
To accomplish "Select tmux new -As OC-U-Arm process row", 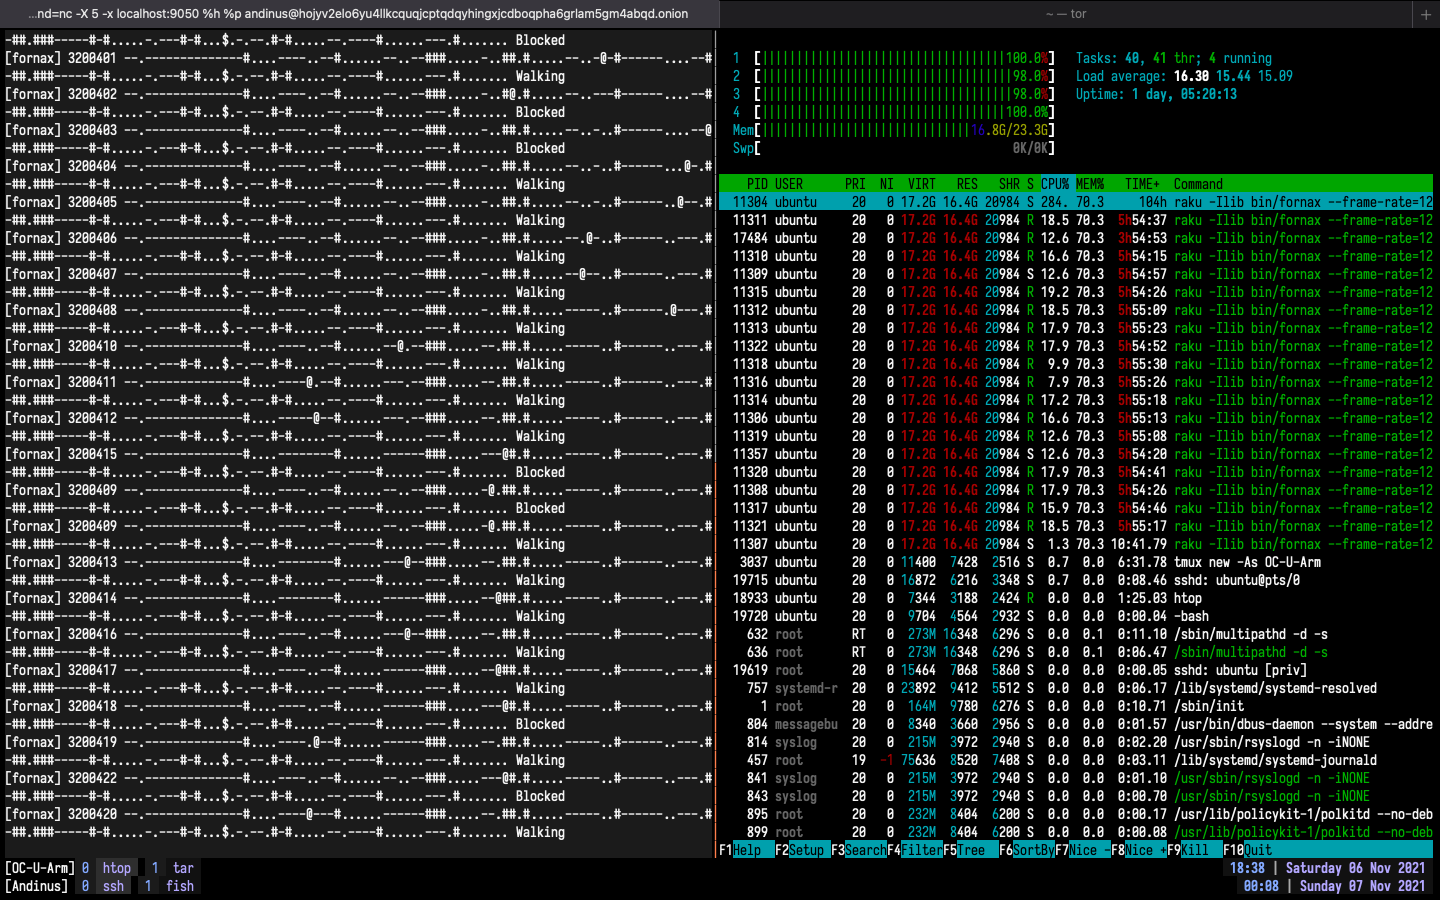I will (x=1076, y=562).
